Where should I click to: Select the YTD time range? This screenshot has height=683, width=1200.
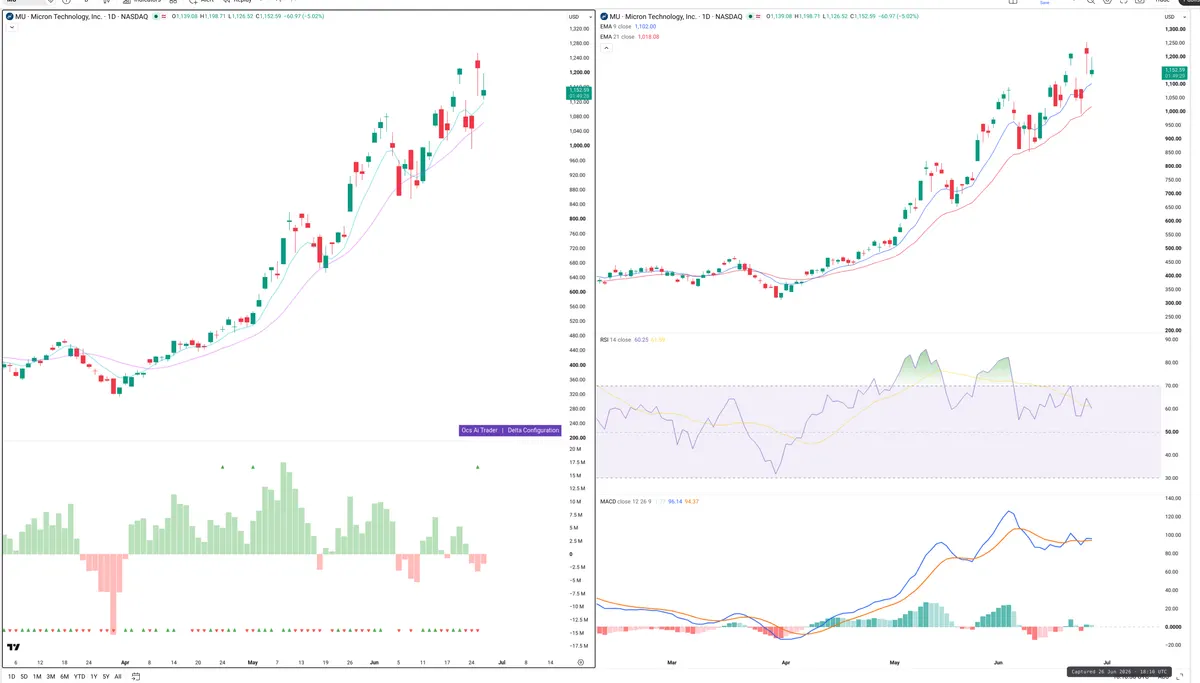79,677
